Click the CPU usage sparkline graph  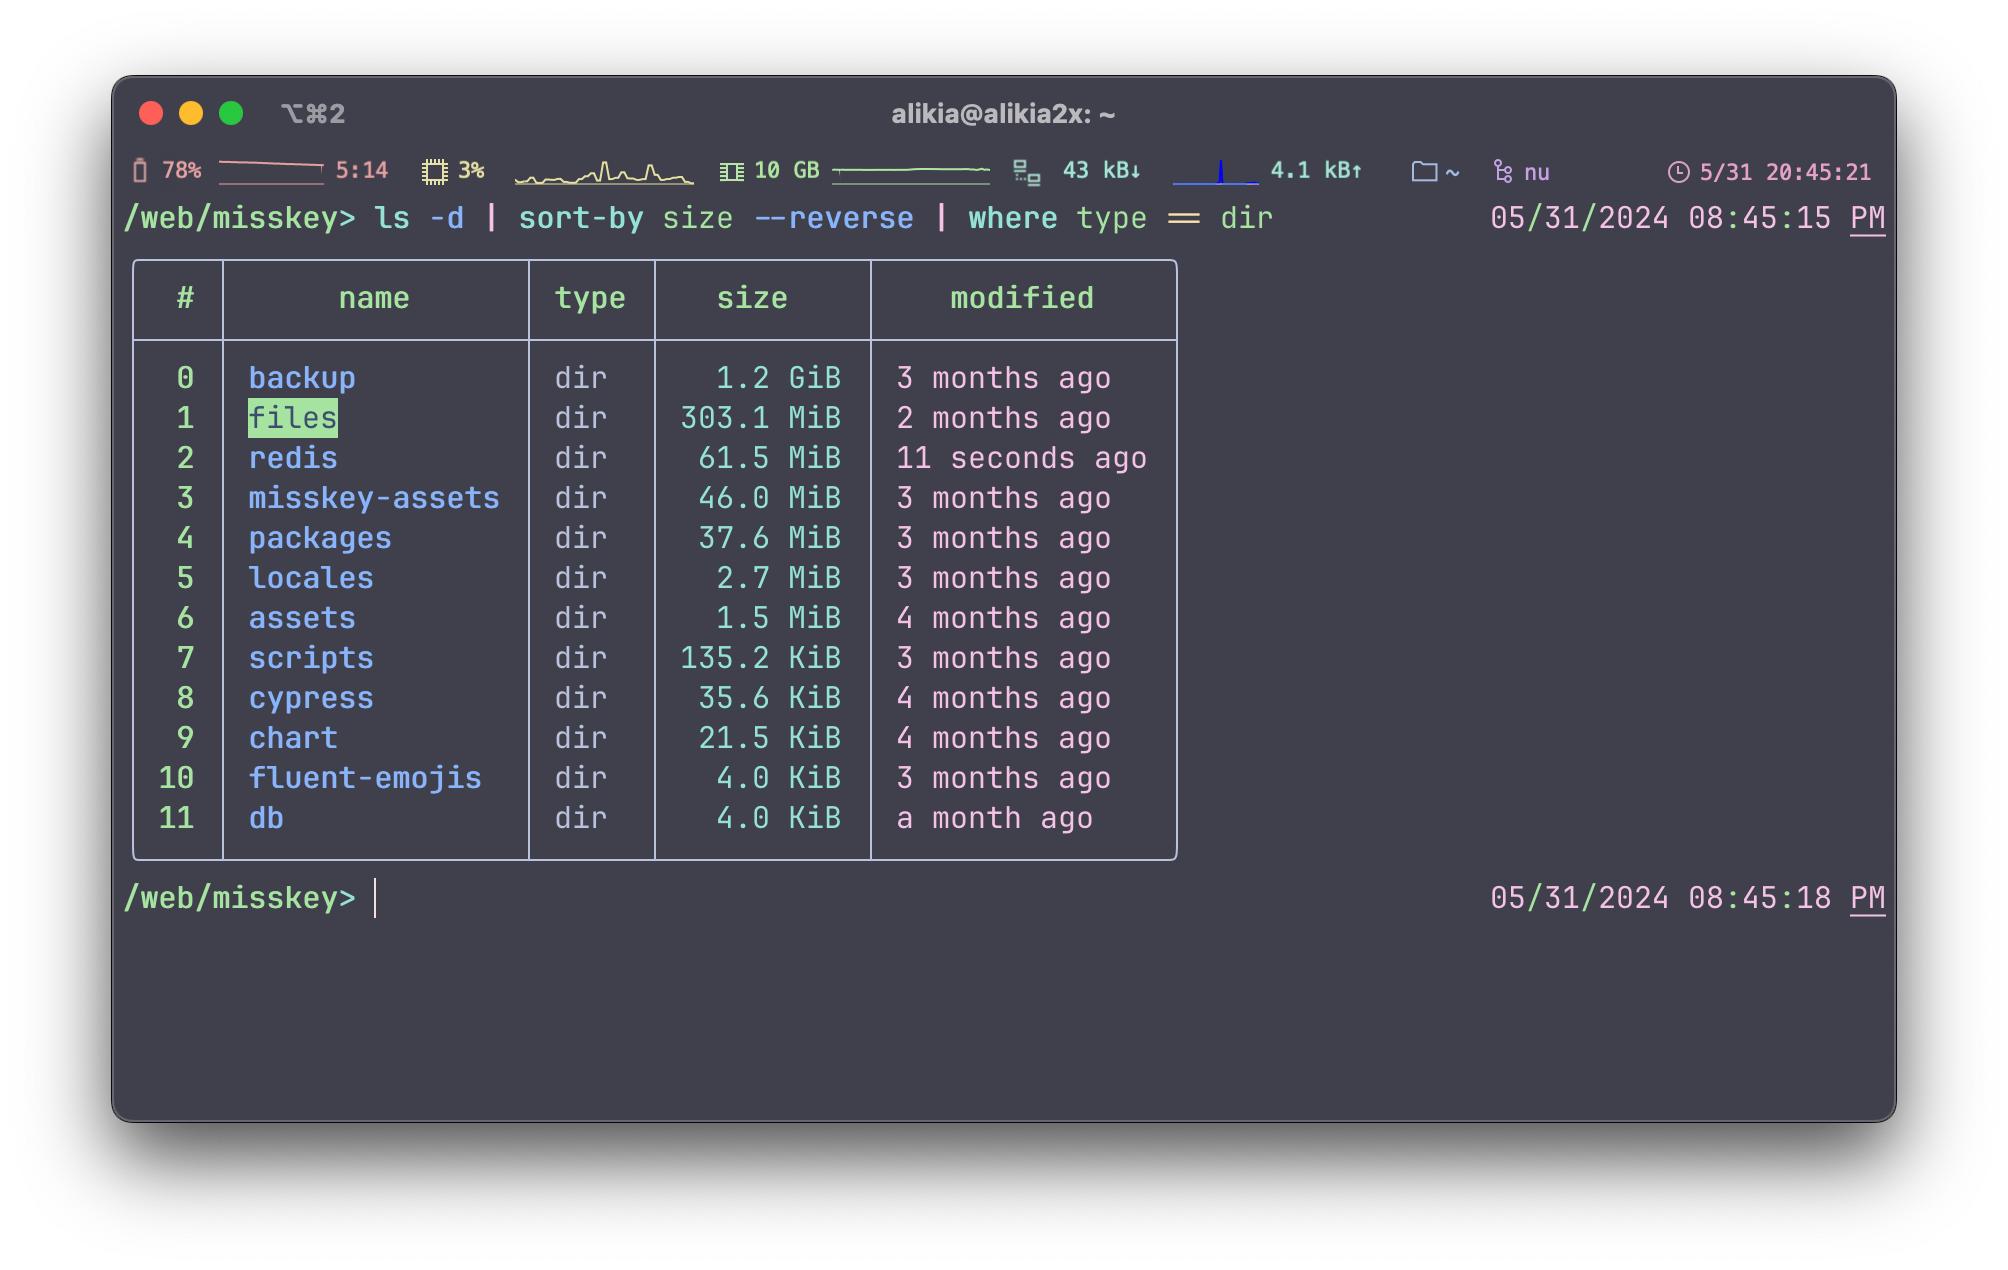pyautogui.click(x=604, y=173)
